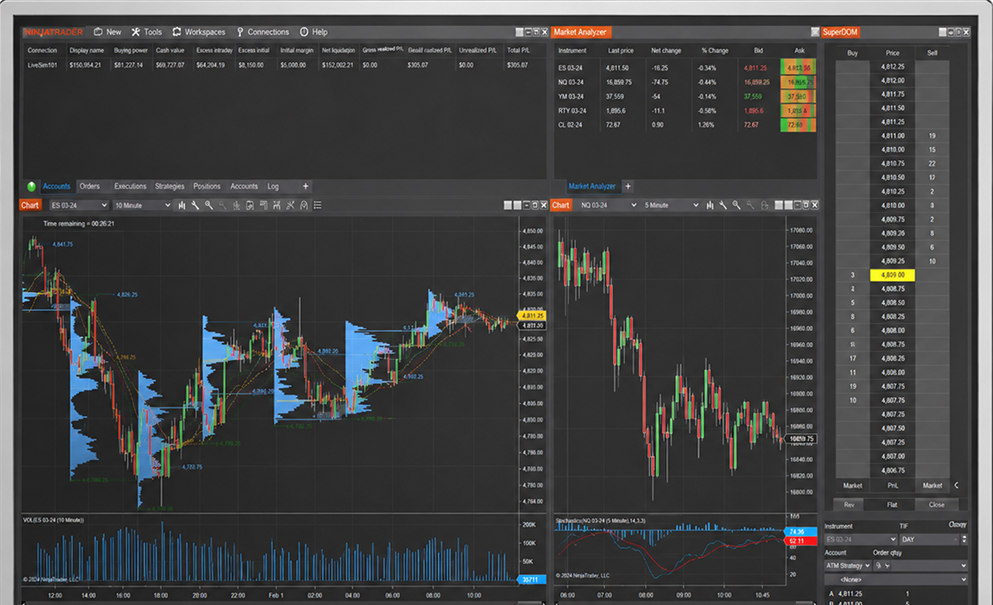The width and height of the screenshot is (993, 605).
Task: Open the list-lines icon in ES chart toolbar
Action: pos(318,205)
